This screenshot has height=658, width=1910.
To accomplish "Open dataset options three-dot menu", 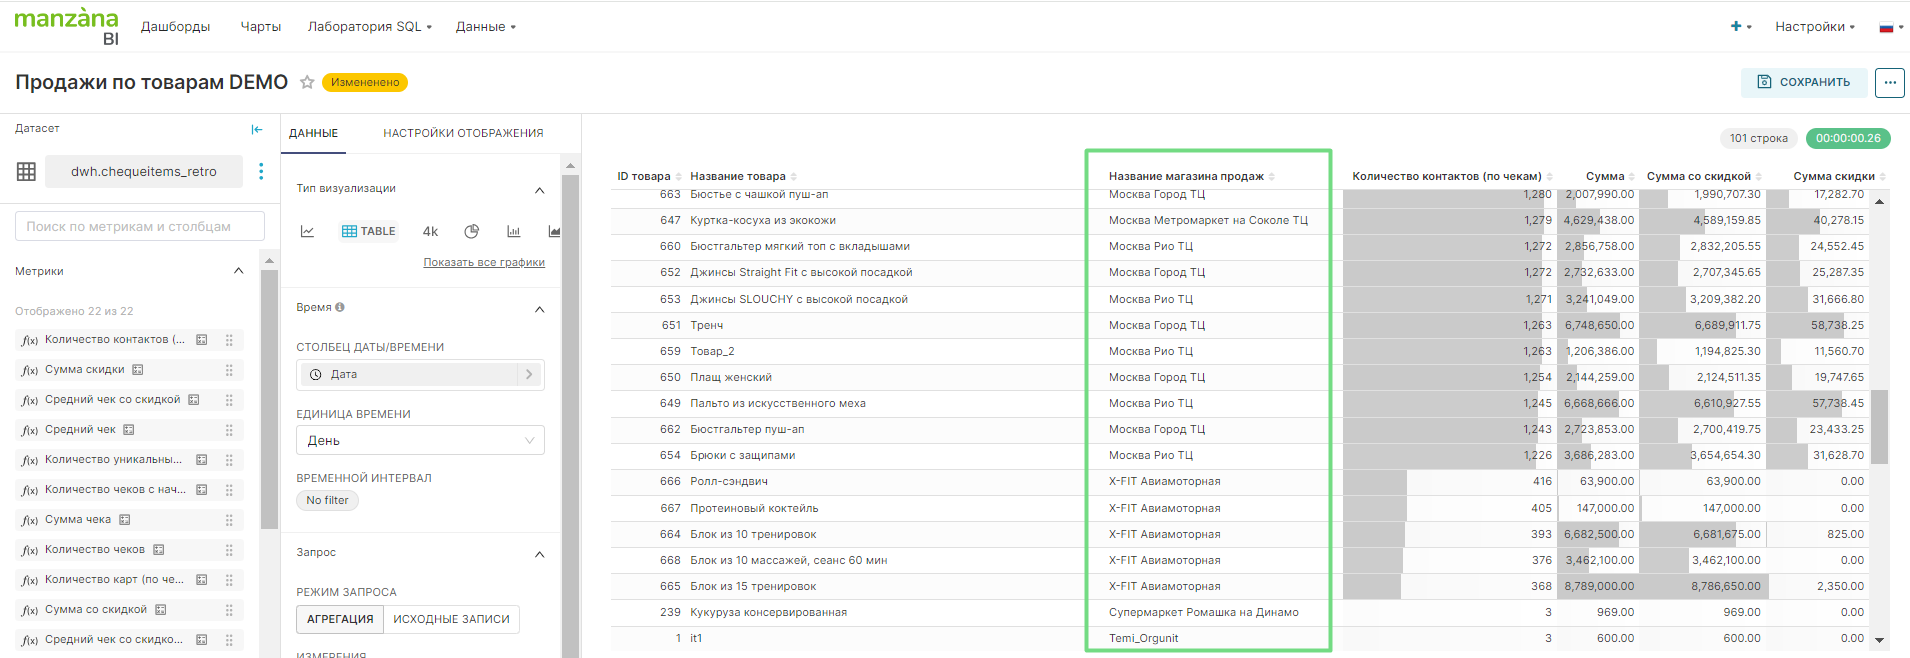I will point(261,171).
